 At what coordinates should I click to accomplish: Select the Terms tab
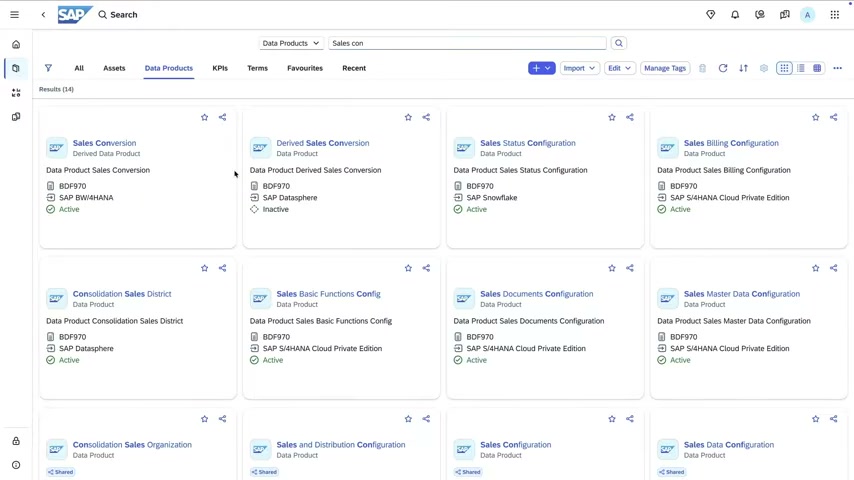[x=258, y=68]
